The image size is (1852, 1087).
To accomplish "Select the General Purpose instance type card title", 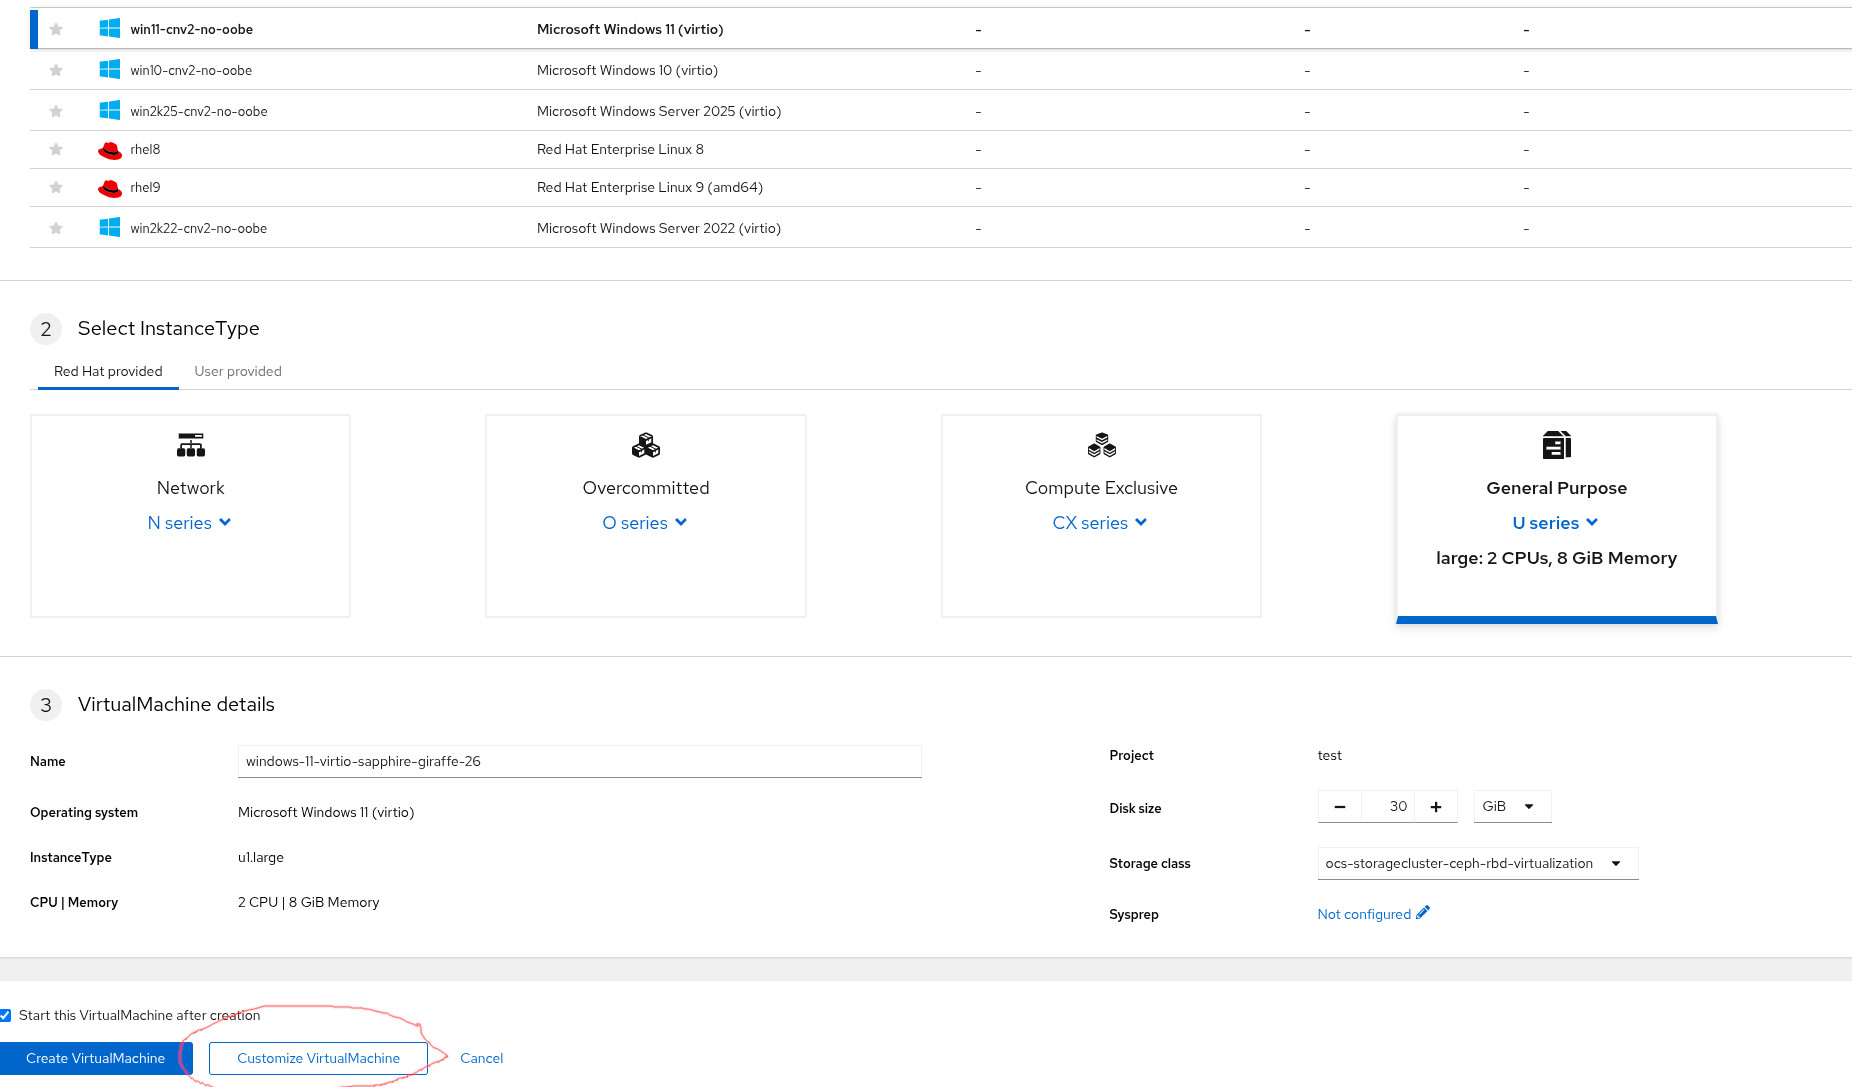I will coord(1557,488).
